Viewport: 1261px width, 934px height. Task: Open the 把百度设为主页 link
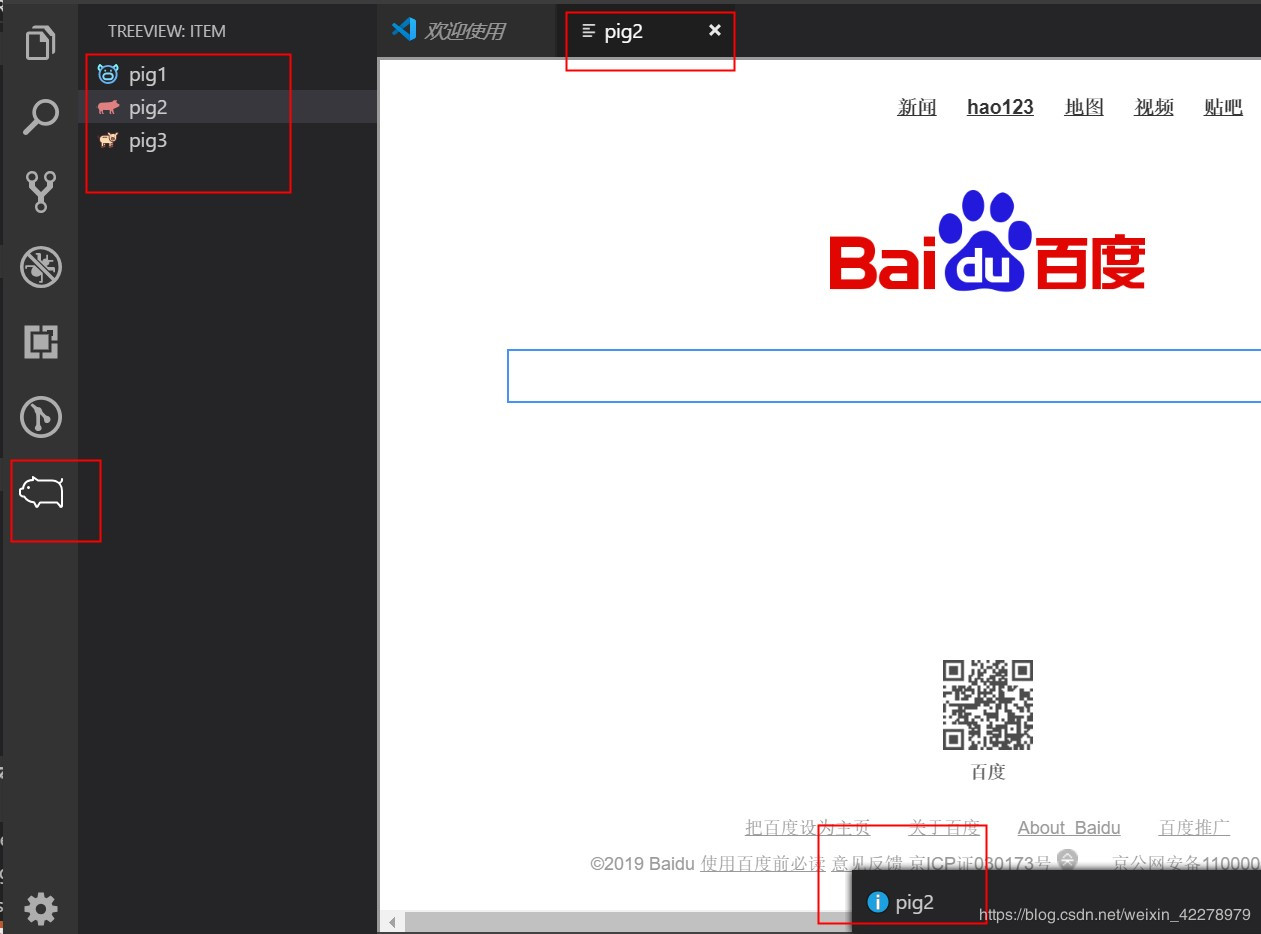coord(808,828)
